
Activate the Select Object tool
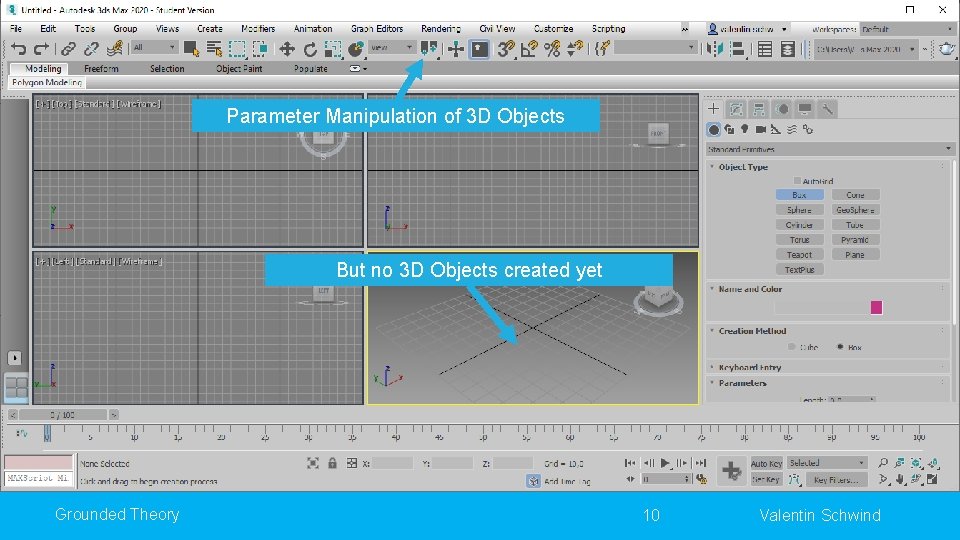[x=191, y=49]
